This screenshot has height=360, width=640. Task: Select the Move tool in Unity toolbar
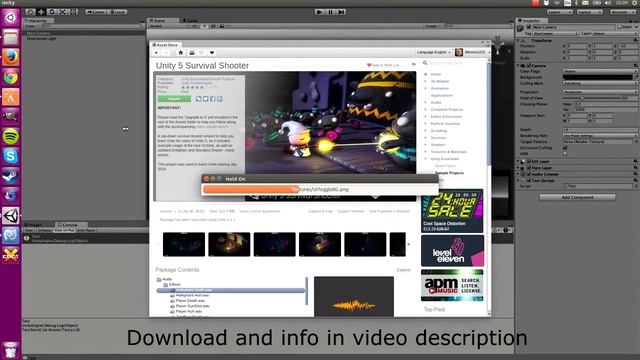point(41,12)
